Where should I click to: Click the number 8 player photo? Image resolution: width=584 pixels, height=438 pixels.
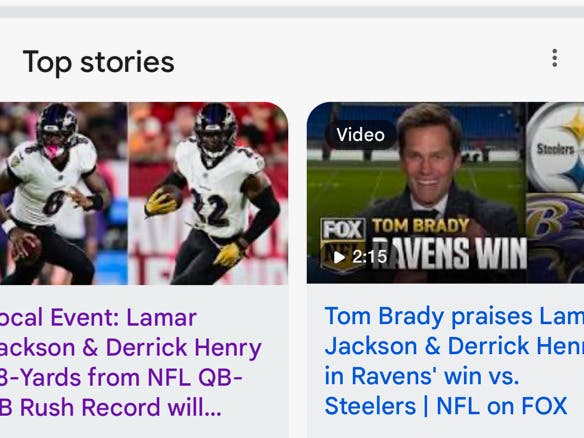coord(63,193)
